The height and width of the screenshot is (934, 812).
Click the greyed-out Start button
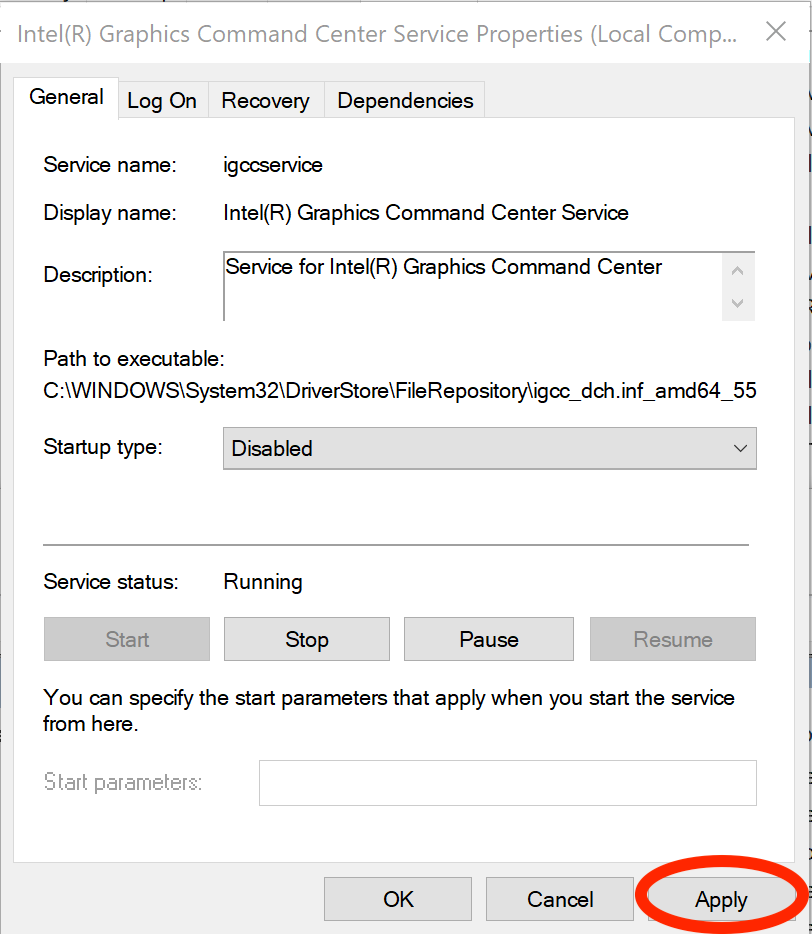click(127, 639)
